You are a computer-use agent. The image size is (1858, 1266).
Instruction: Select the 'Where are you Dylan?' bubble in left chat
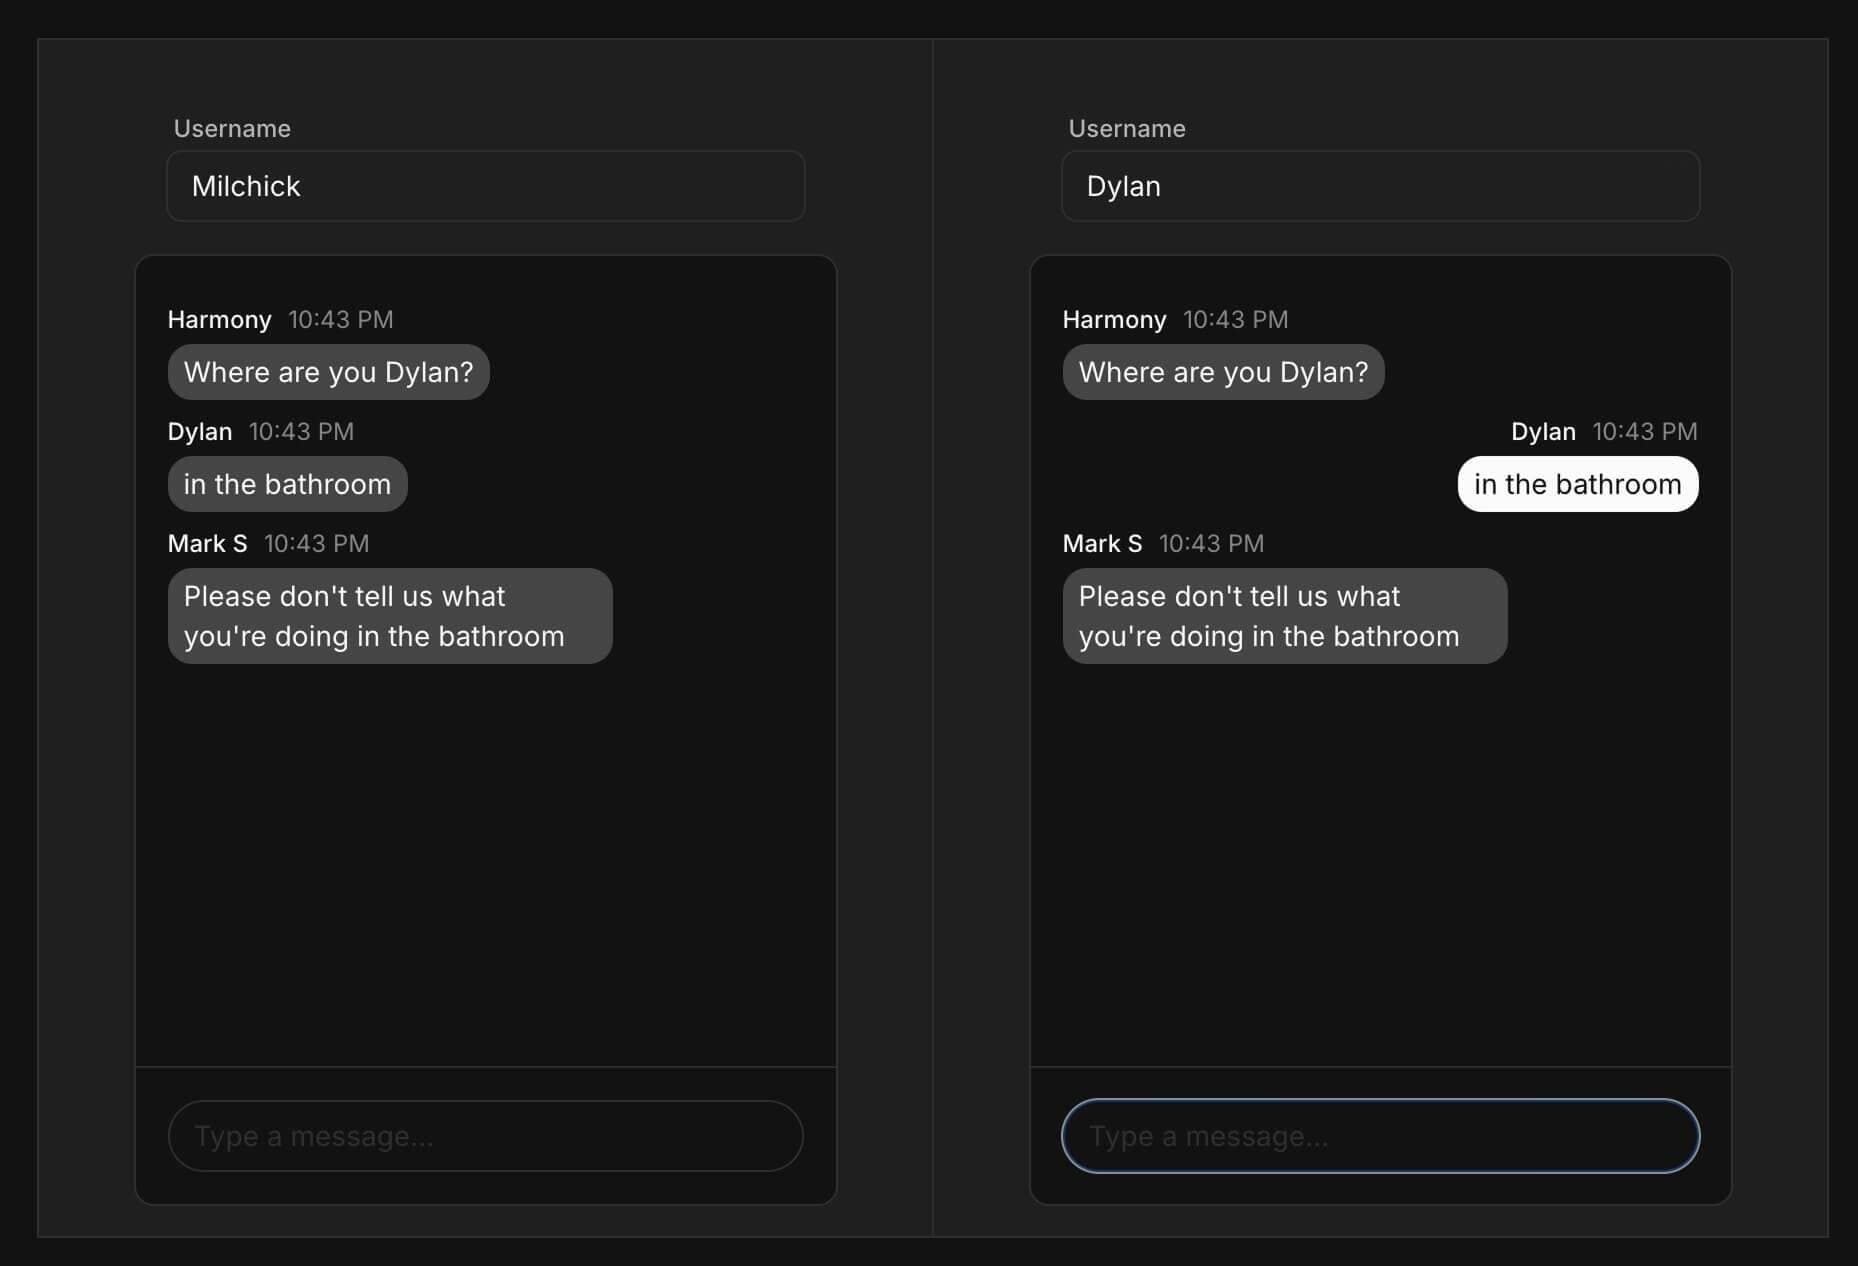(x=328, y=371)
